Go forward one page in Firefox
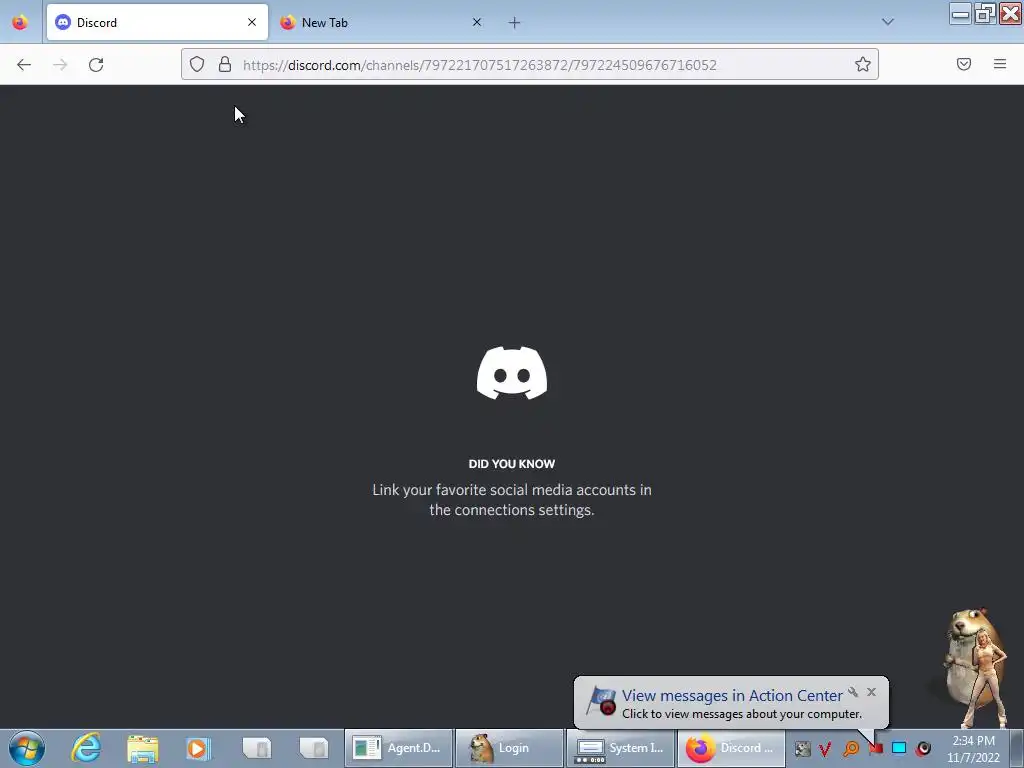This screenshot has height=768, width=1024. [x=60, y=65]
